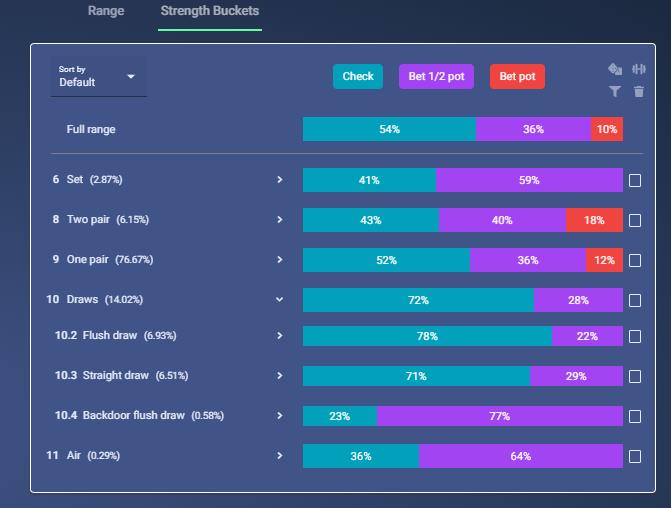The width and height of the screenshot is (671, 508).
Task: Click the Bet 1/2 pot button
Action: [x=436, y=77]
